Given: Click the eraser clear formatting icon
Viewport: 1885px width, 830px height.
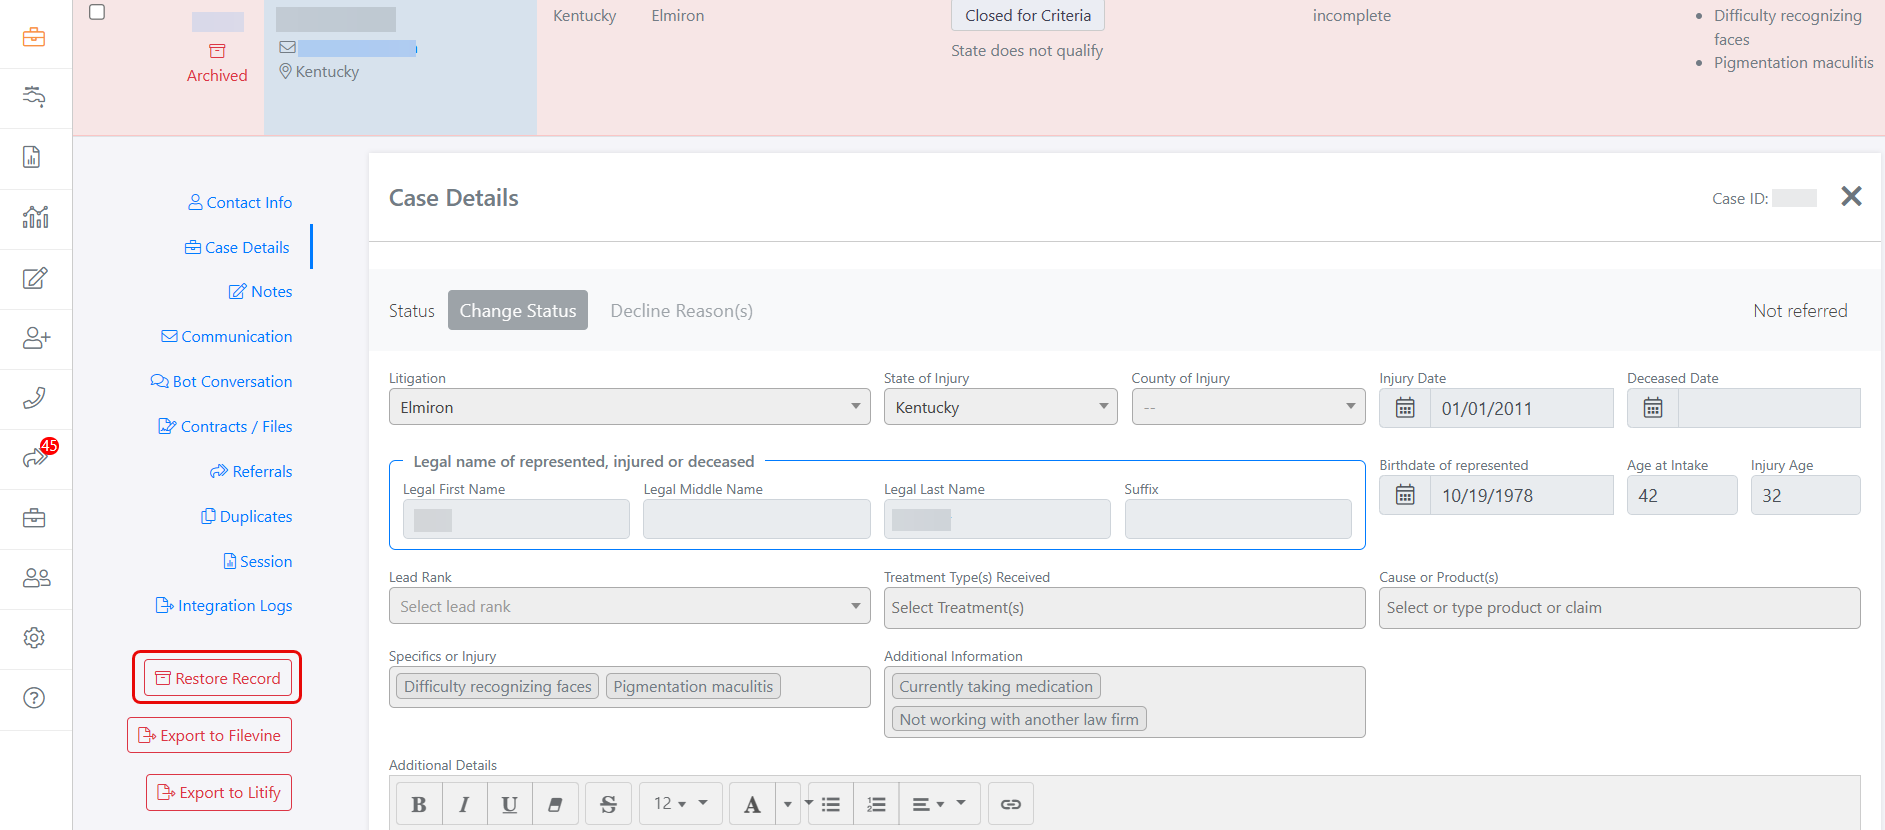Looking at the screenshot, I should coord(556,804).
